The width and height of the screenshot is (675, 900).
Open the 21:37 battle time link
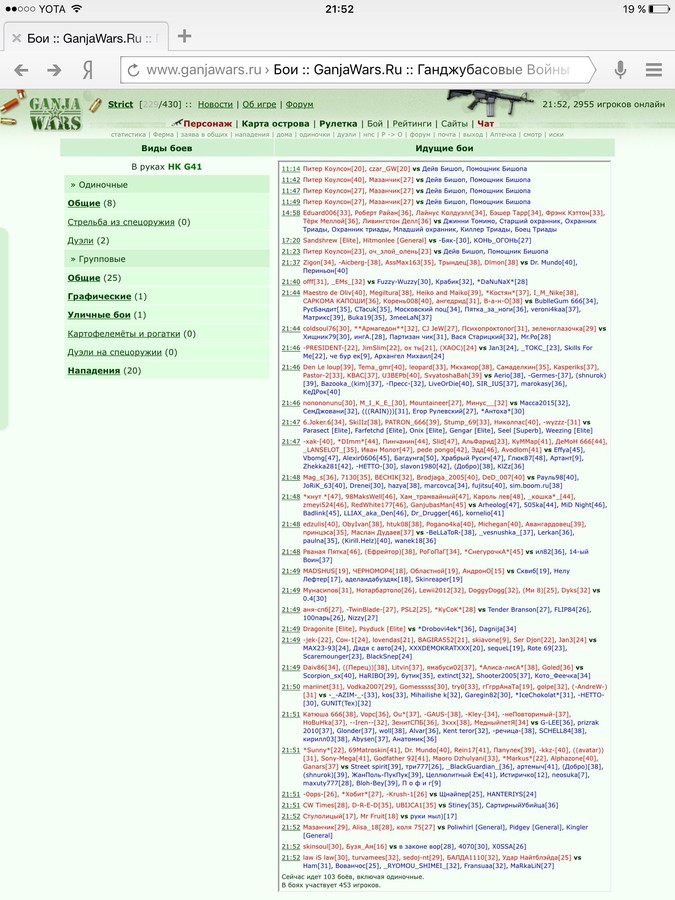click(290, 262)
